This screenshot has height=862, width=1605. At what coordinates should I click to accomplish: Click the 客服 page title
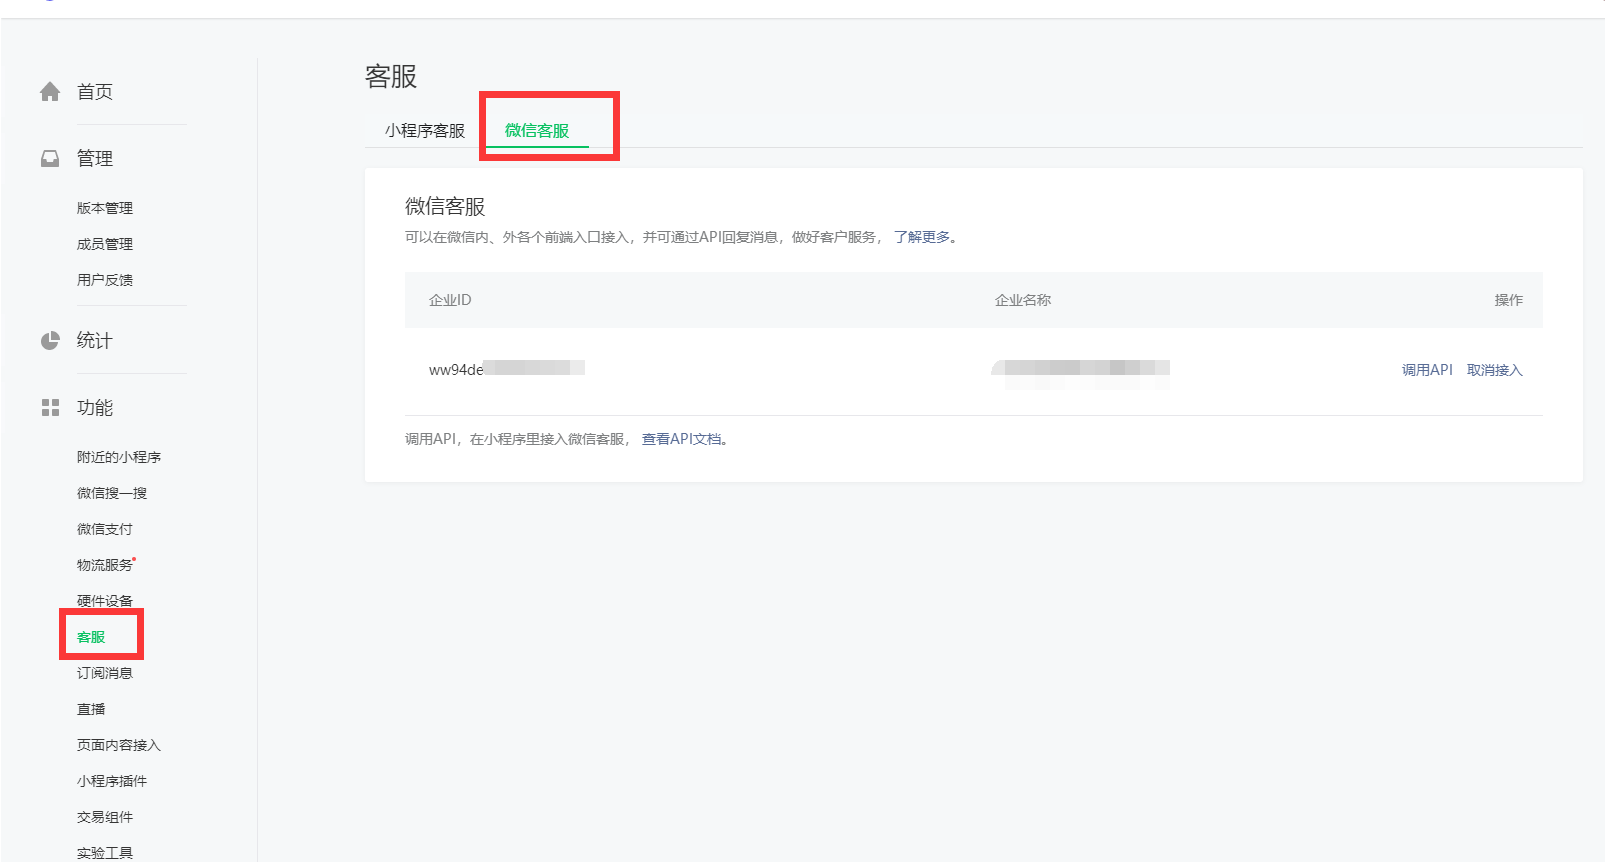click(x=391, y=76)
